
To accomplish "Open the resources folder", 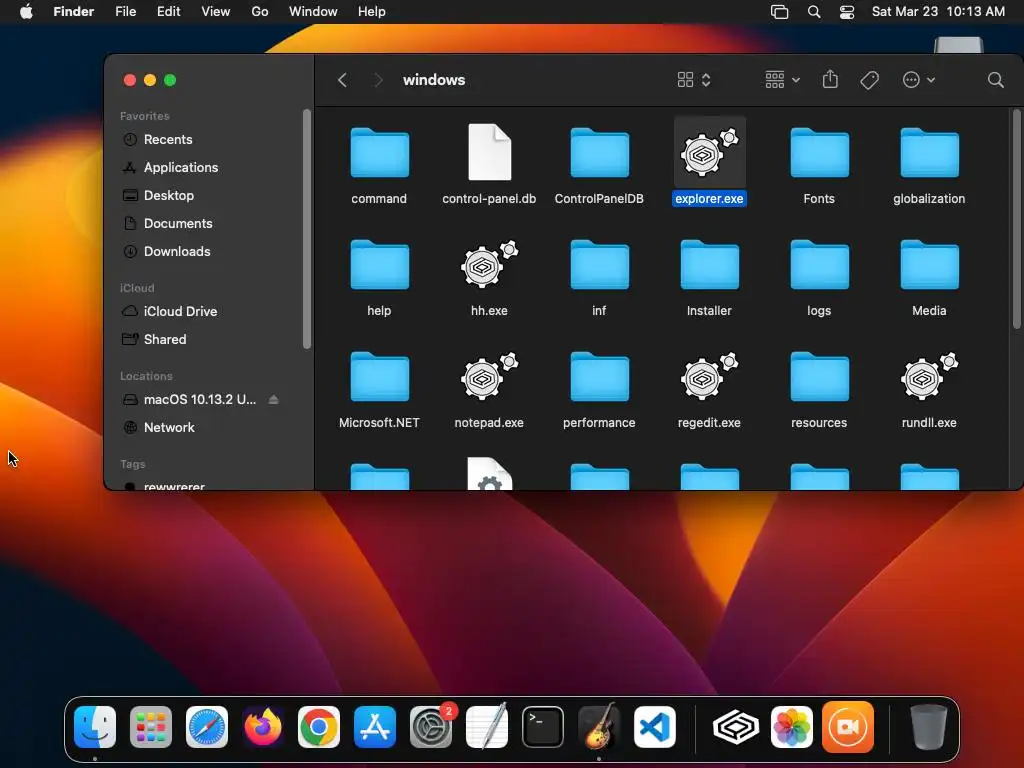I will click(819, 377).
